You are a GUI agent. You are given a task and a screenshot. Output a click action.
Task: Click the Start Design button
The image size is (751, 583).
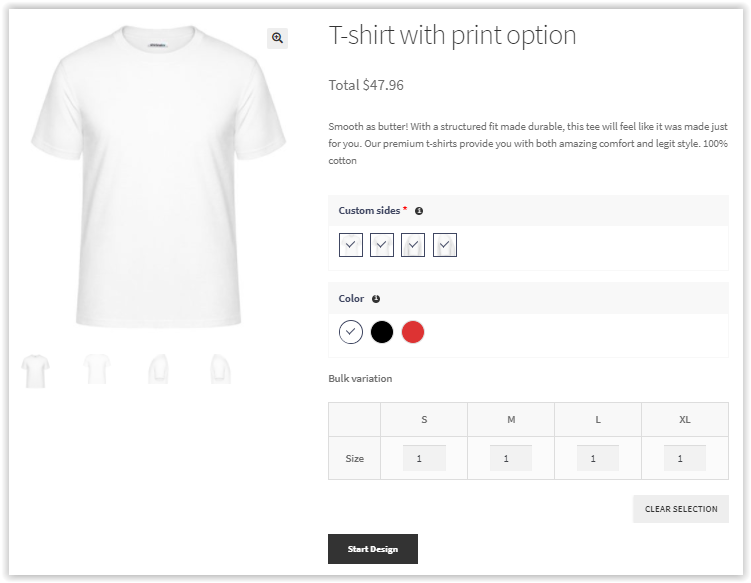pyautogui.click(x=373, y=549)
